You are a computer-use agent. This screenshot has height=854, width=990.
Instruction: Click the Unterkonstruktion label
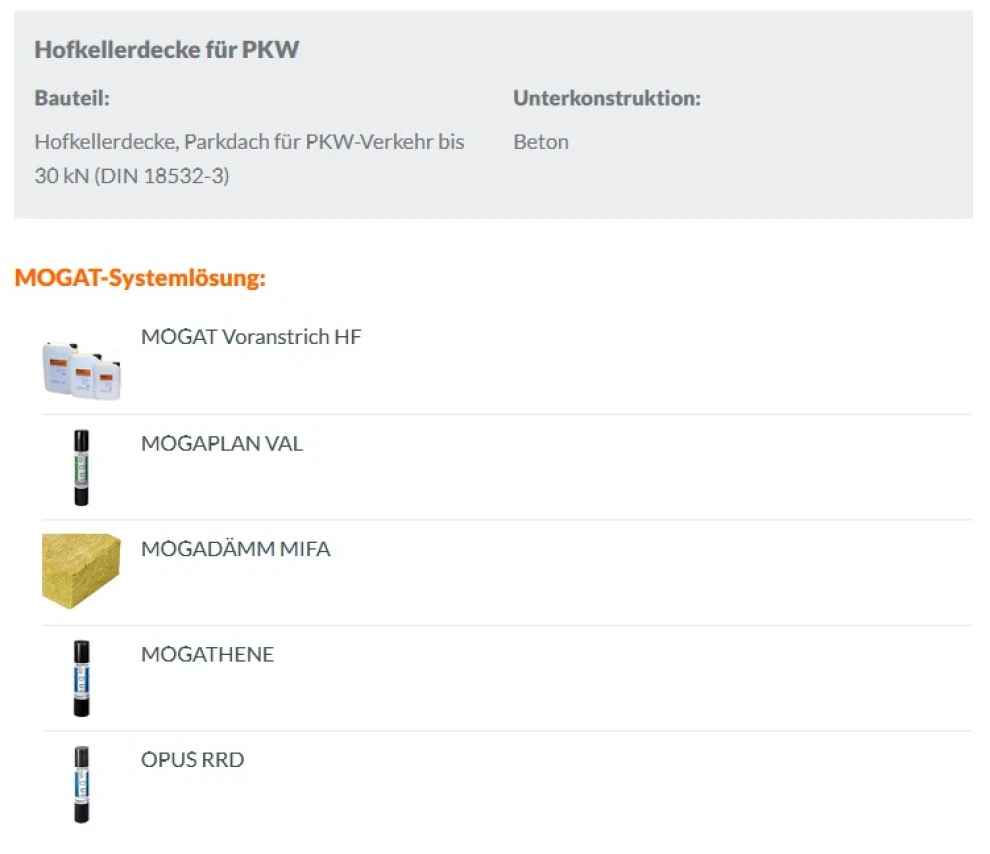tap(607, 98)
